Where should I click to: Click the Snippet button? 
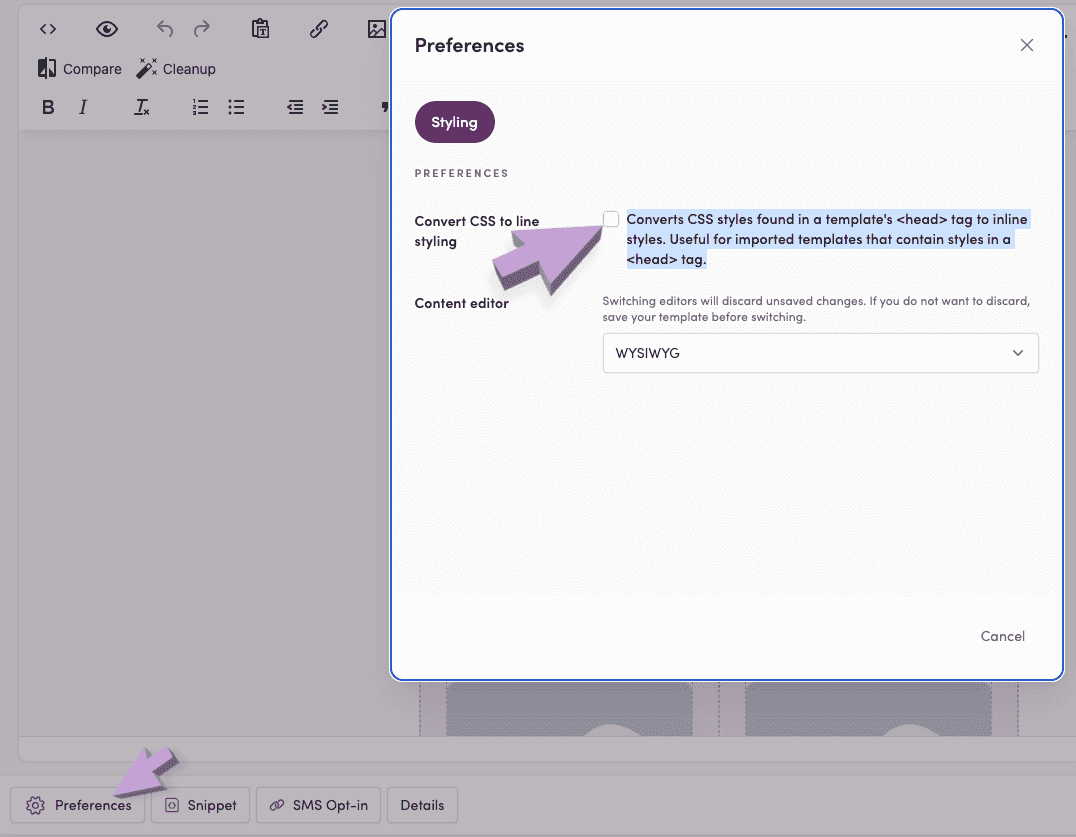coord(200,805)
